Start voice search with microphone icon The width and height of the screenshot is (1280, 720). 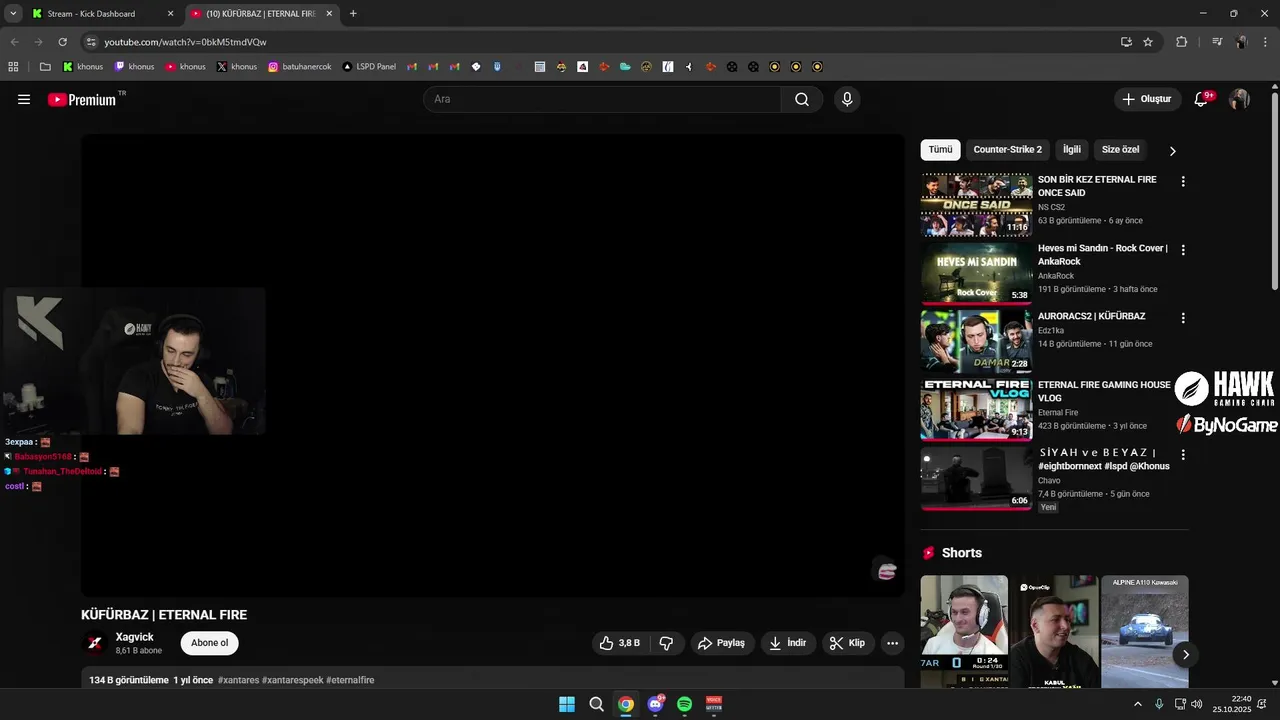pos(847,99)
